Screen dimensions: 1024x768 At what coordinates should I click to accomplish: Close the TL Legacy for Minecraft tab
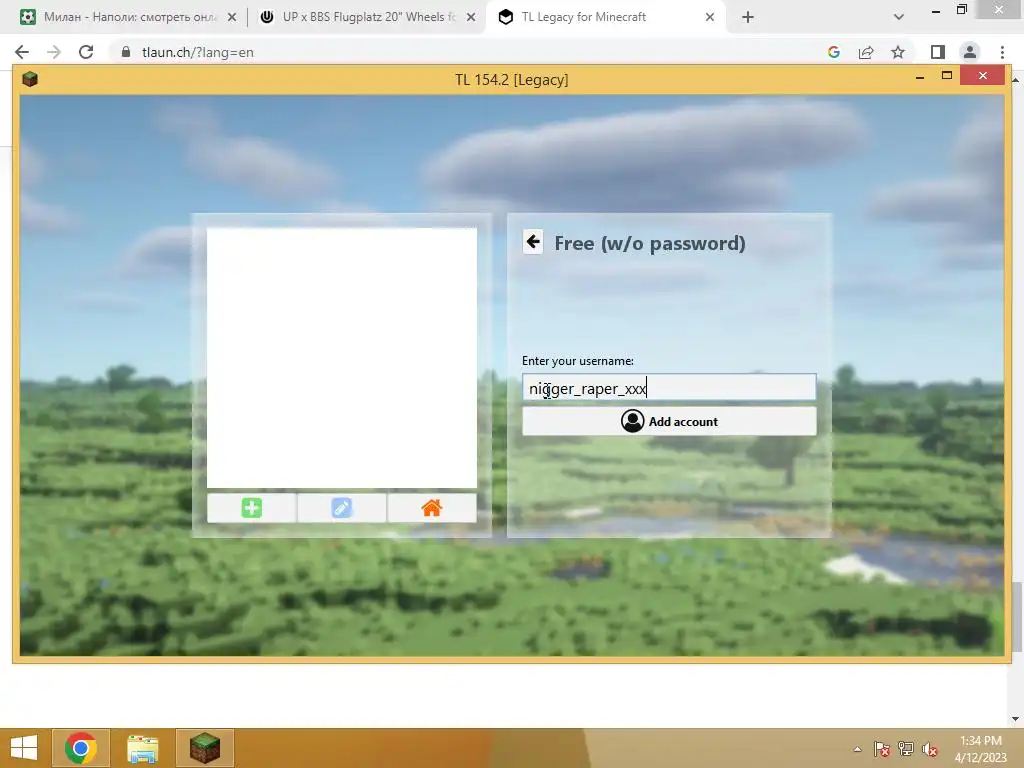pyautogui.click(x=710, y=18)
